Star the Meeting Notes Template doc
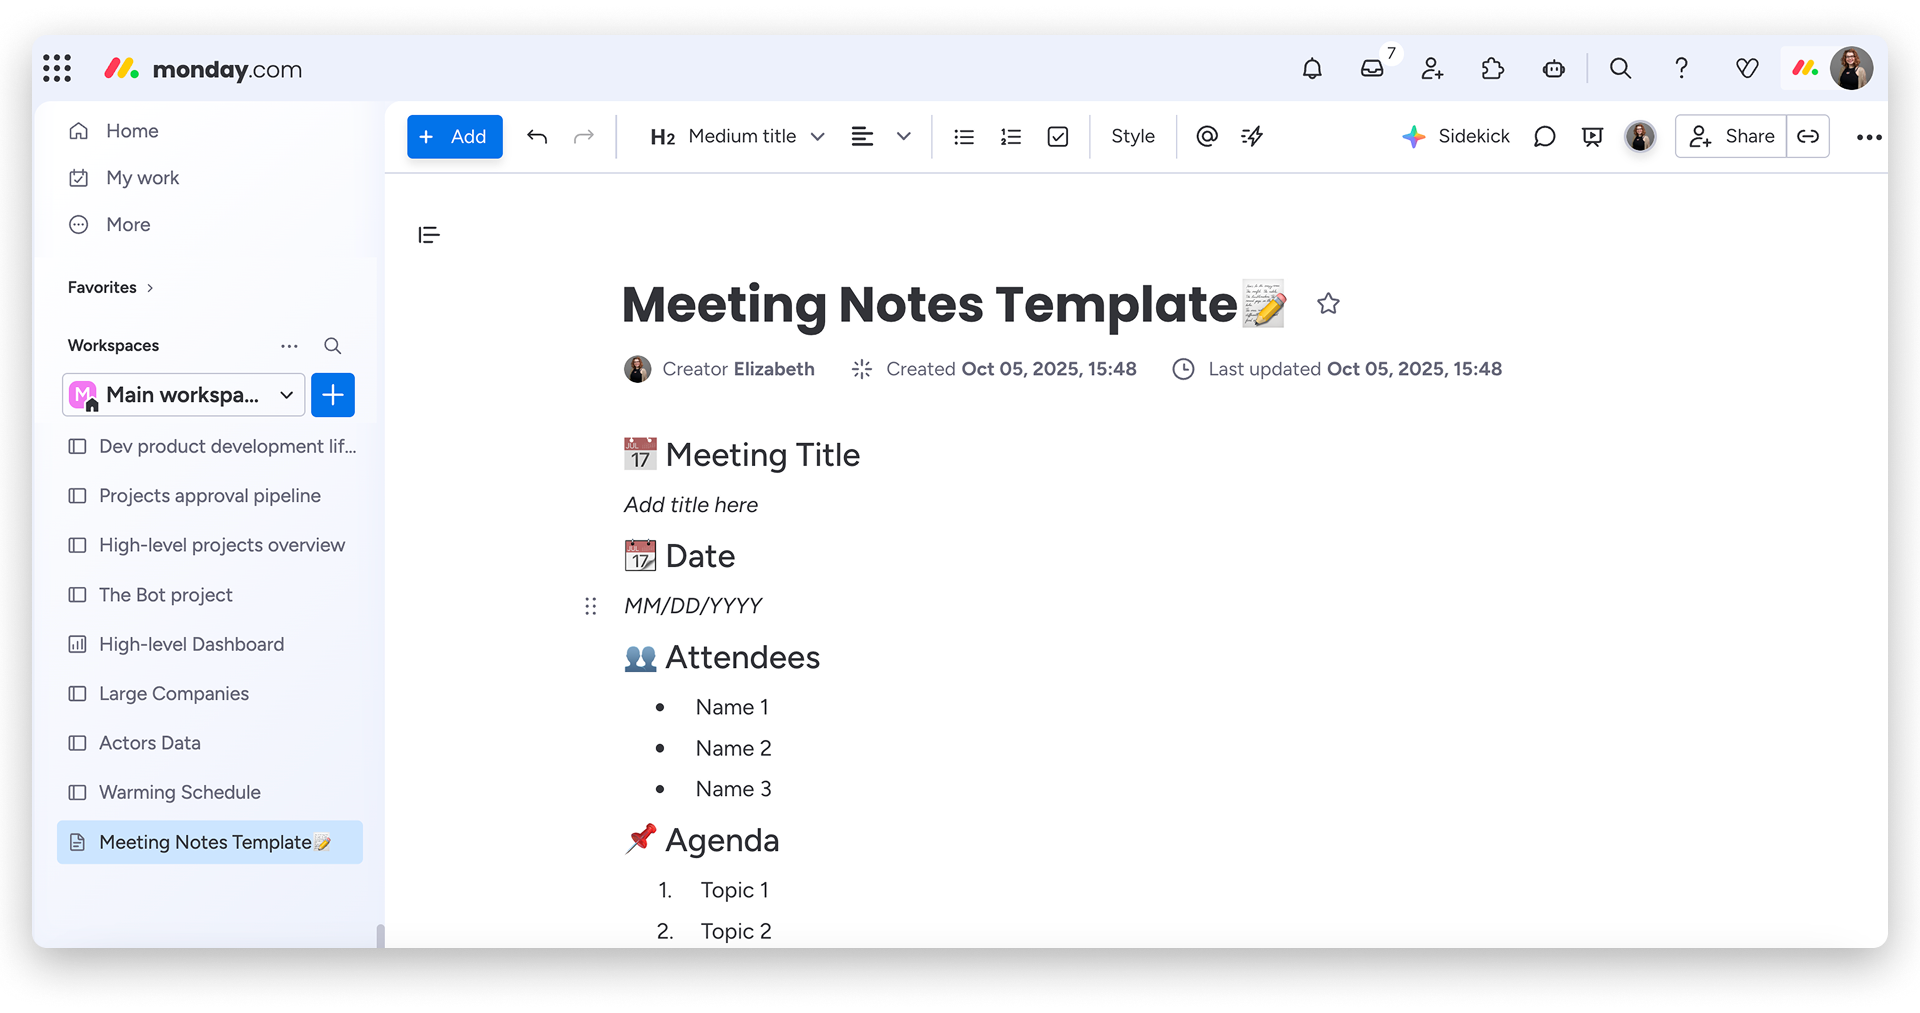Screen dimensions: 1920x1013 pos(1328,304)
